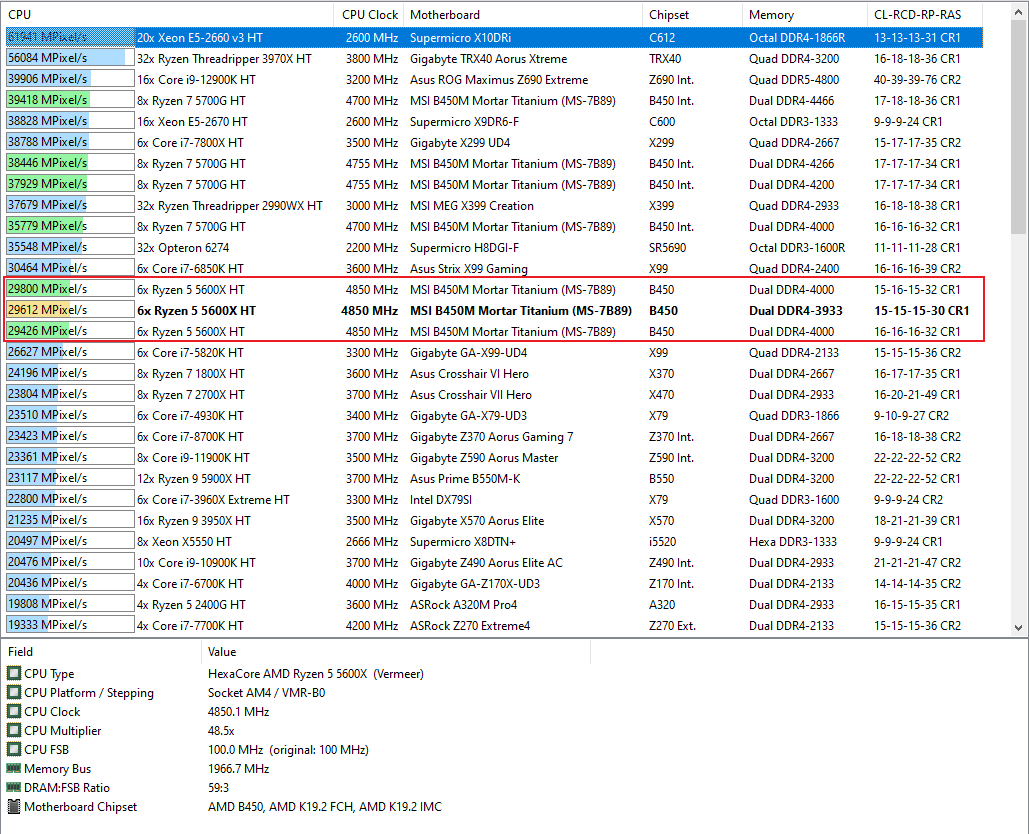Click the list scrollbar down arrow

point(1018,627)
